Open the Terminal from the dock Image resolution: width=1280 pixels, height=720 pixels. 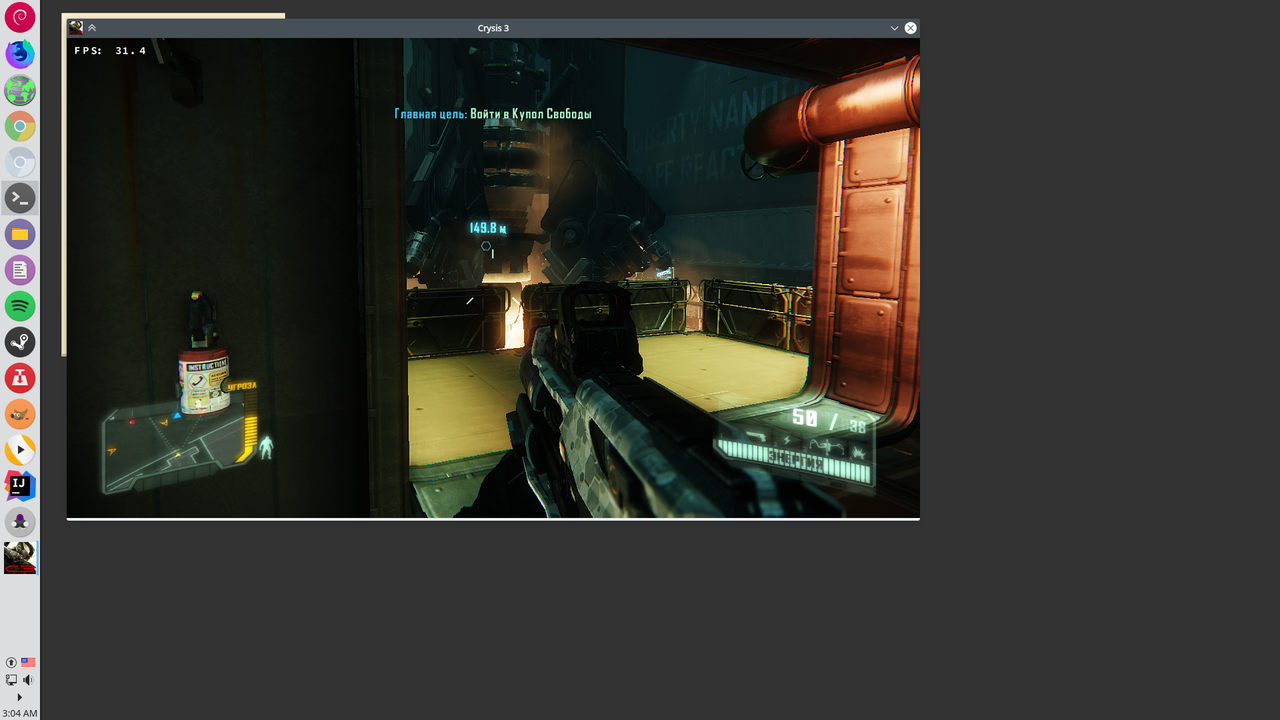tap(20, 198)
